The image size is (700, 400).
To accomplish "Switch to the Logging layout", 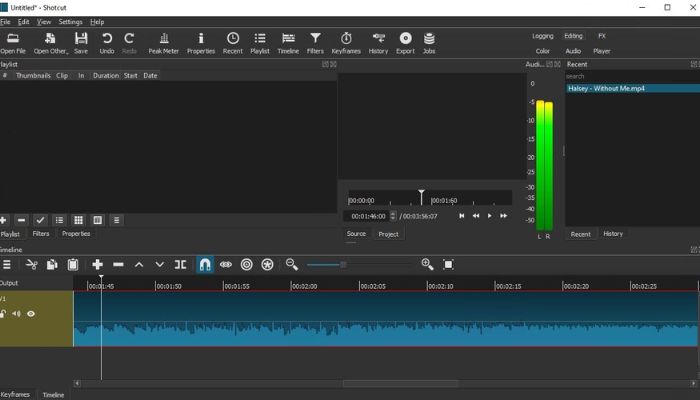I will click(543, 36).
